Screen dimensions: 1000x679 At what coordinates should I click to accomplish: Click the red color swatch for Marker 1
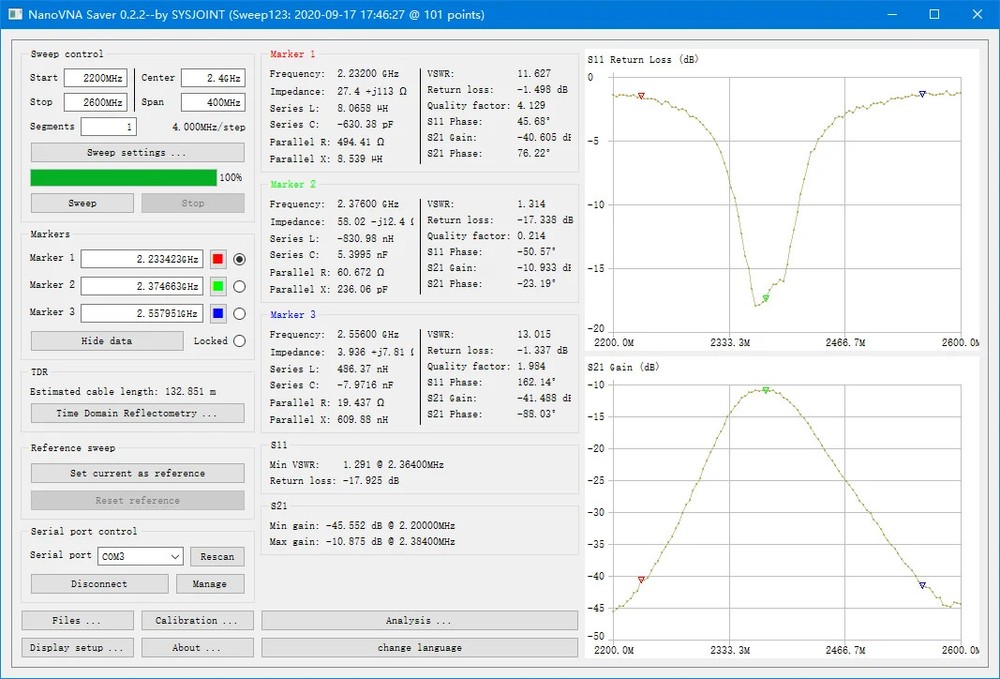[x=219, y=258]
